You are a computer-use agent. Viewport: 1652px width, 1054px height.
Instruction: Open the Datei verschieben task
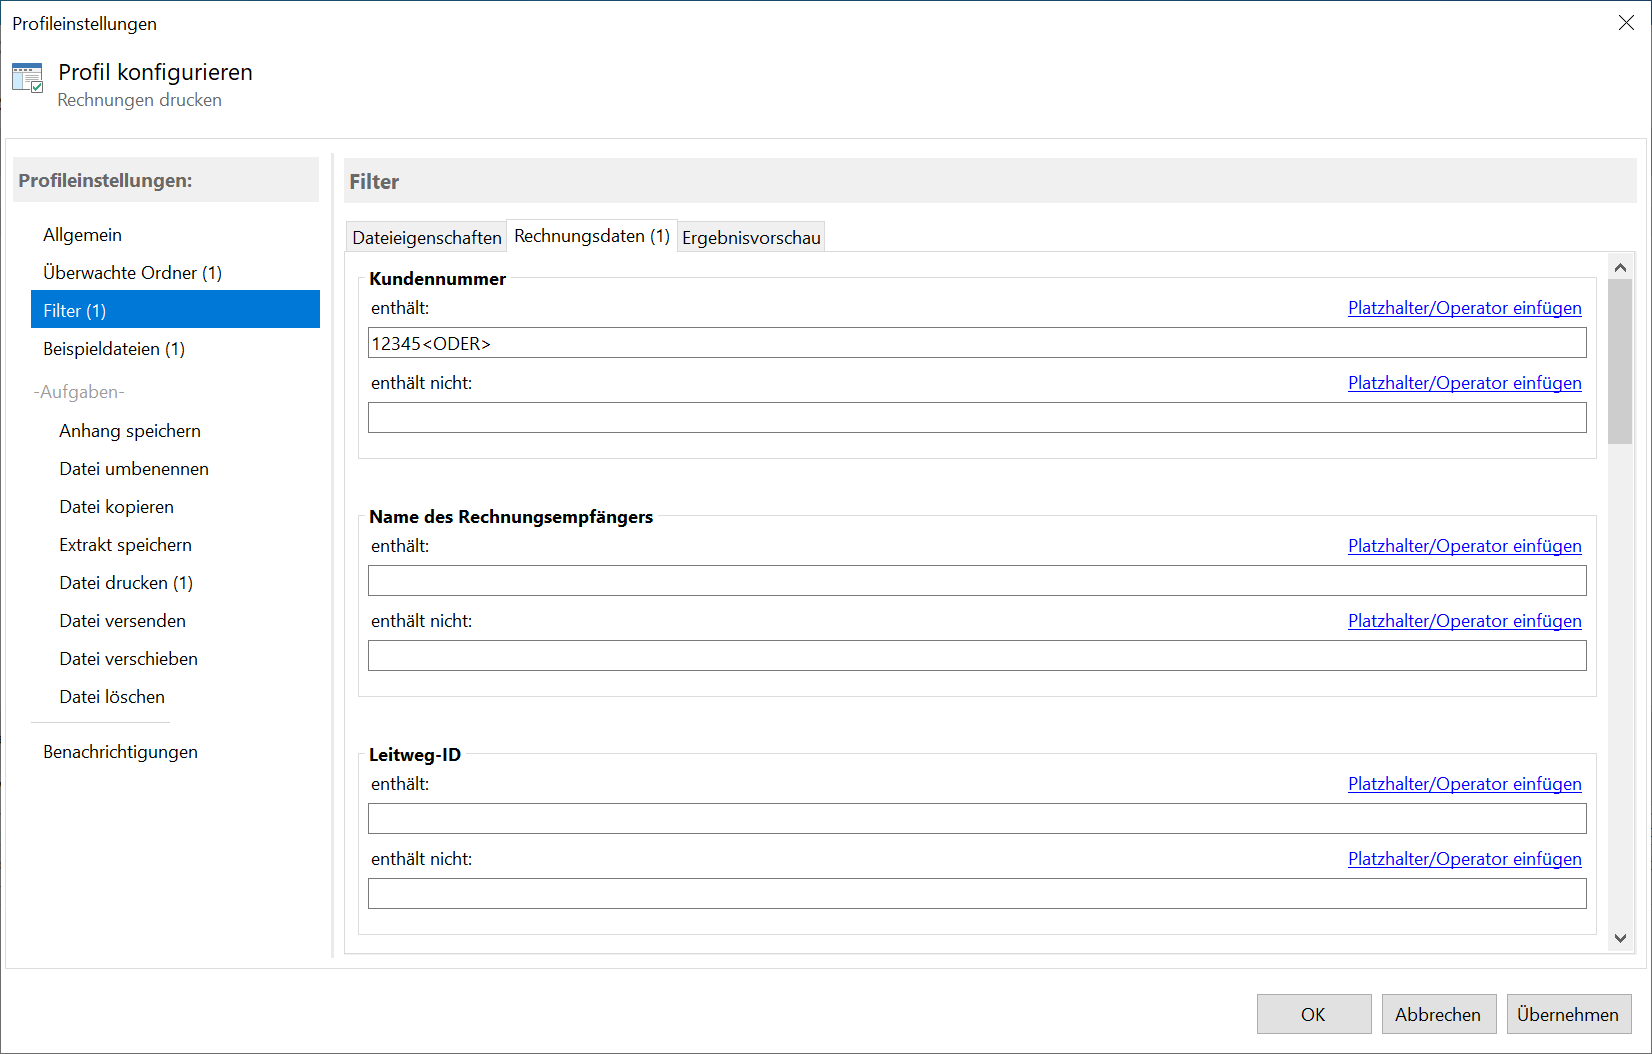pos(128,659)
